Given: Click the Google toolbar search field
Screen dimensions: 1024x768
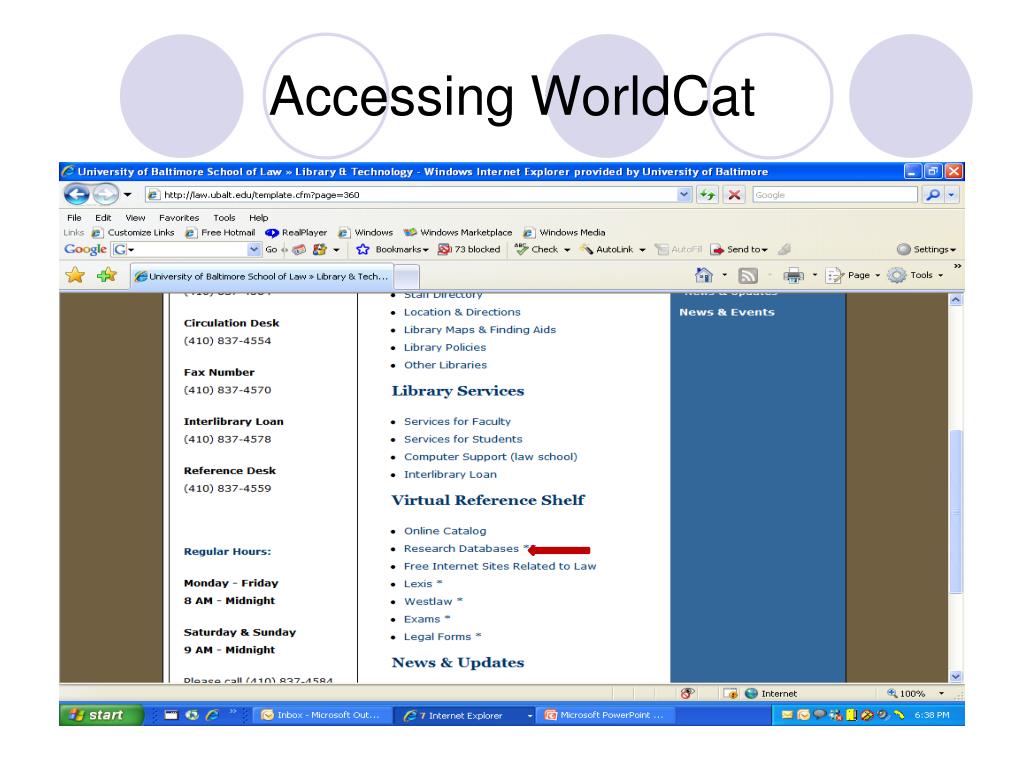Looking at the screenshot, I should [x=187, y=249].
